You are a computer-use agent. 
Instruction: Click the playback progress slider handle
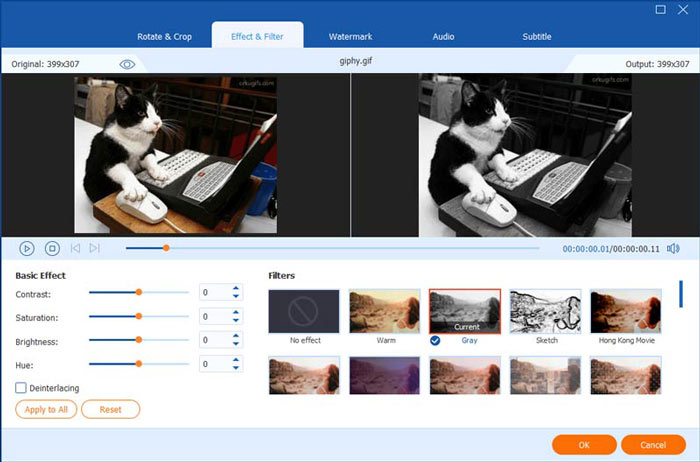tap(166, 248)
